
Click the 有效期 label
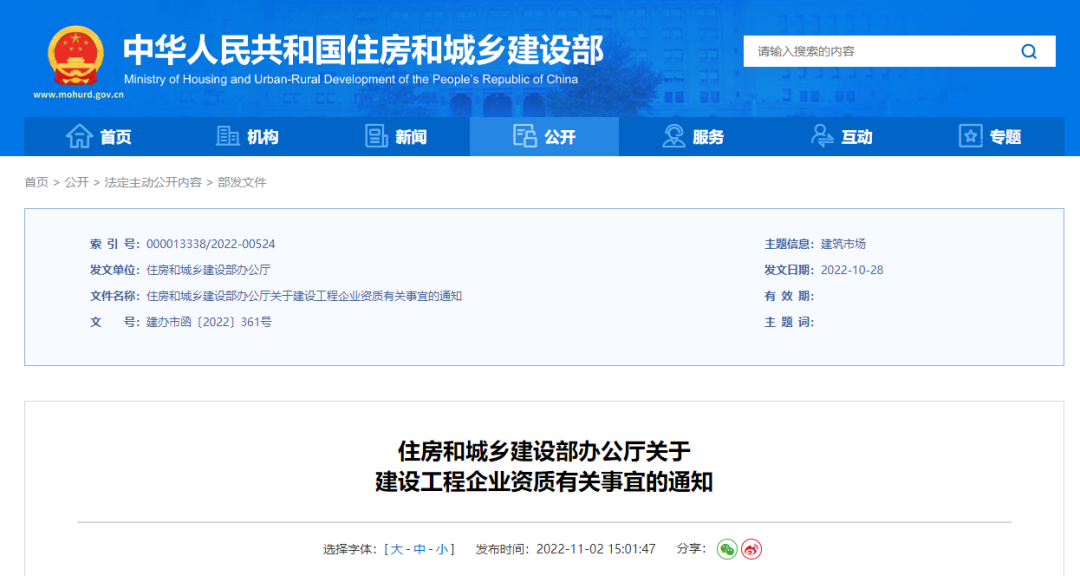tap(789, 296)
